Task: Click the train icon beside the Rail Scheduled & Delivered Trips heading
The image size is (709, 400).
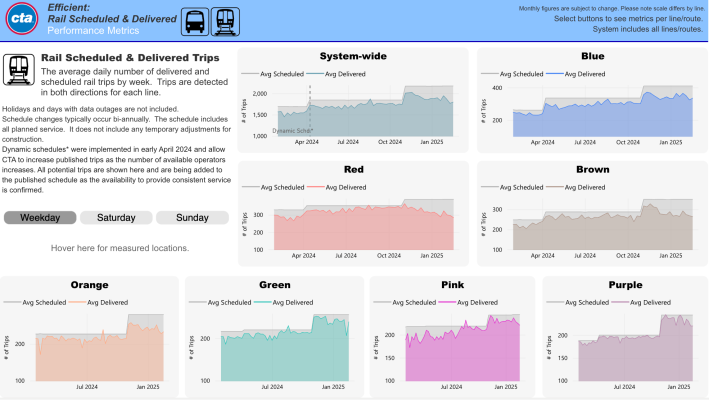Action: pos(19,68)
